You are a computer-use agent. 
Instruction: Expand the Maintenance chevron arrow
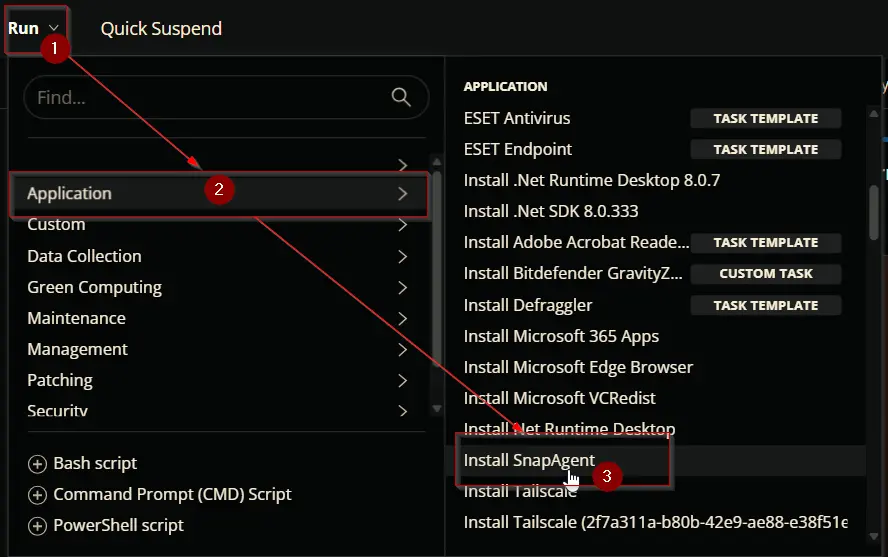point(403,319)
